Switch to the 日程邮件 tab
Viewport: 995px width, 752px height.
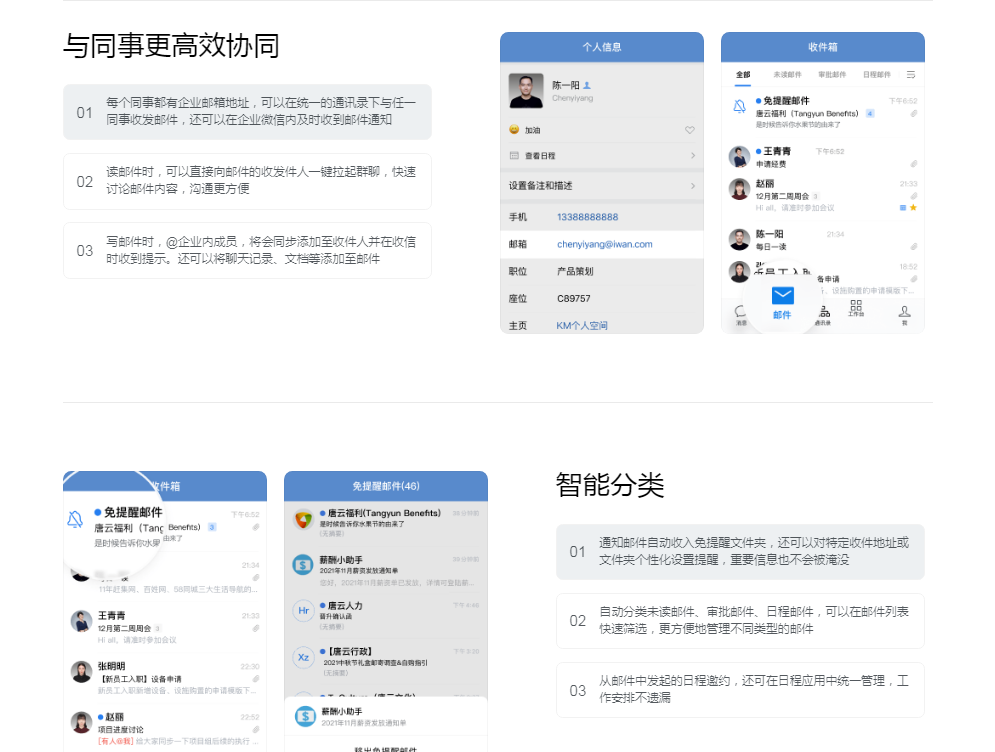click(x=877, y=74)
